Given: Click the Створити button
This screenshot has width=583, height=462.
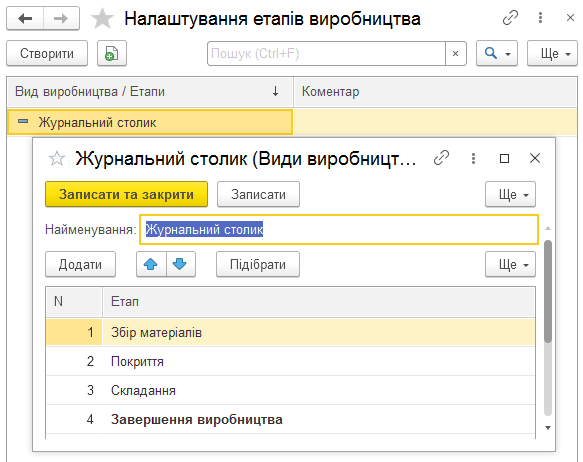Looking at the screenshot, I should click(47, 54).
